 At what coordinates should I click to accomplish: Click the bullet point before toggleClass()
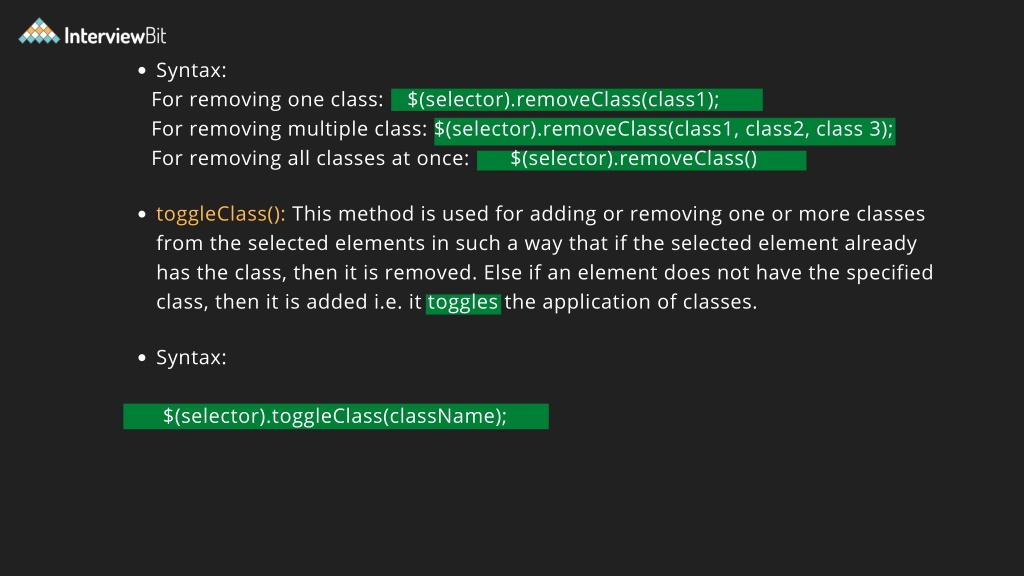point(142,214)
